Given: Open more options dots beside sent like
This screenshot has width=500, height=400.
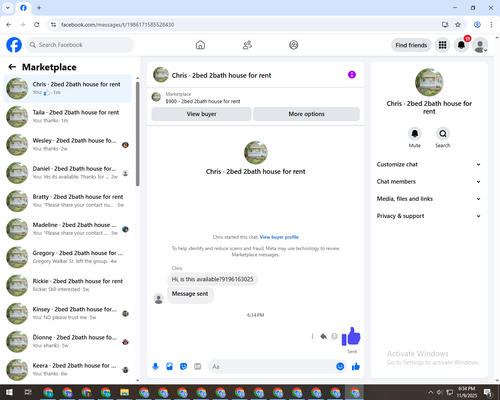Looking at the screenshot, I should [312, 336].
